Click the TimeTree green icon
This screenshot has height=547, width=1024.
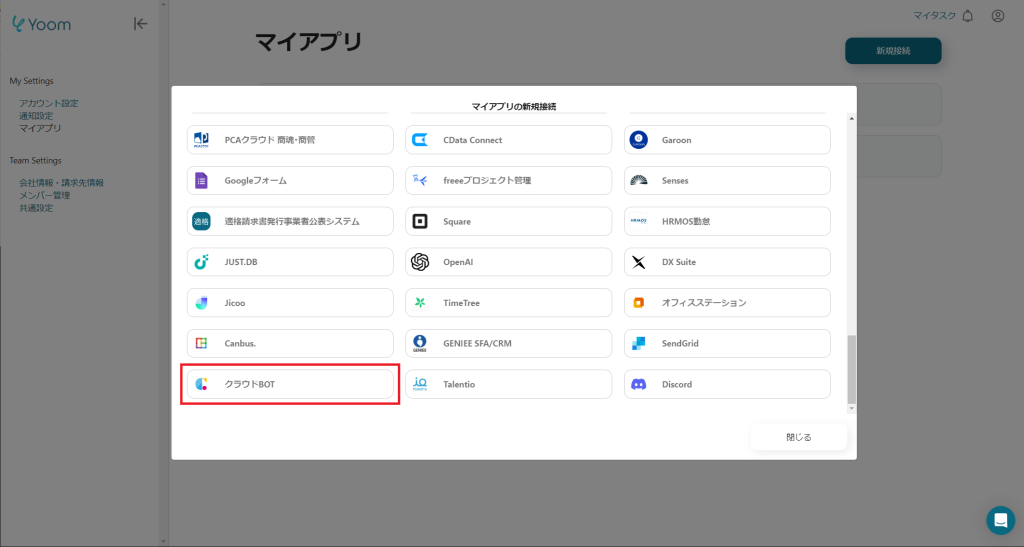(x=420, y=303)
